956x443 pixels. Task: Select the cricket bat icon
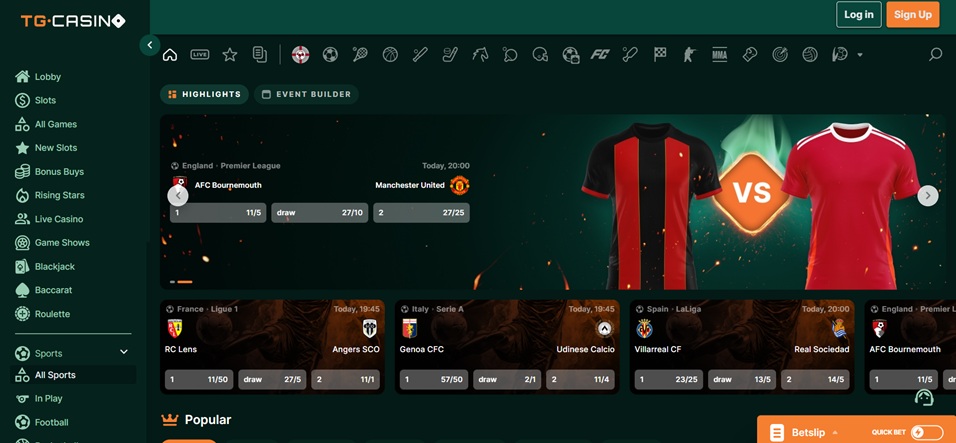(x=630, y=55)
